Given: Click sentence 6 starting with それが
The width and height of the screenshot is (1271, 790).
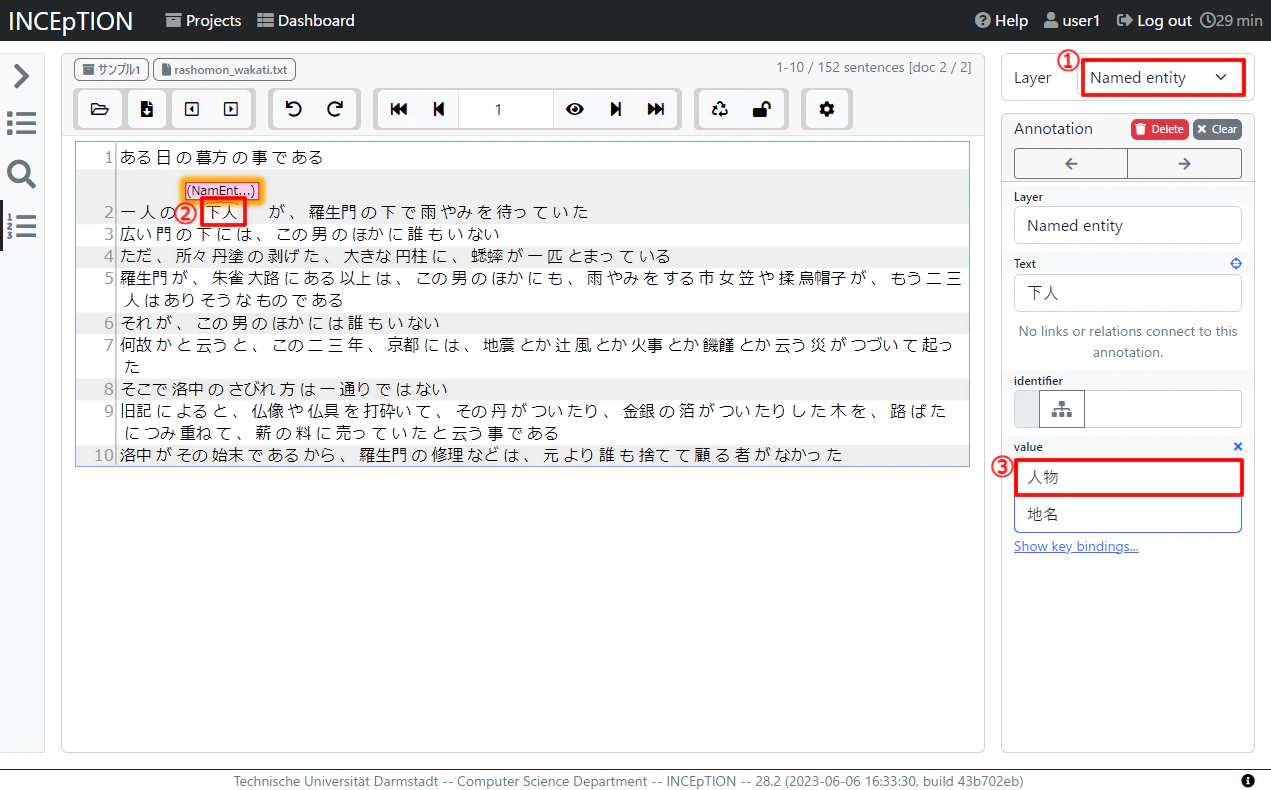Looking at the screenshot, I should click(280, 323).
